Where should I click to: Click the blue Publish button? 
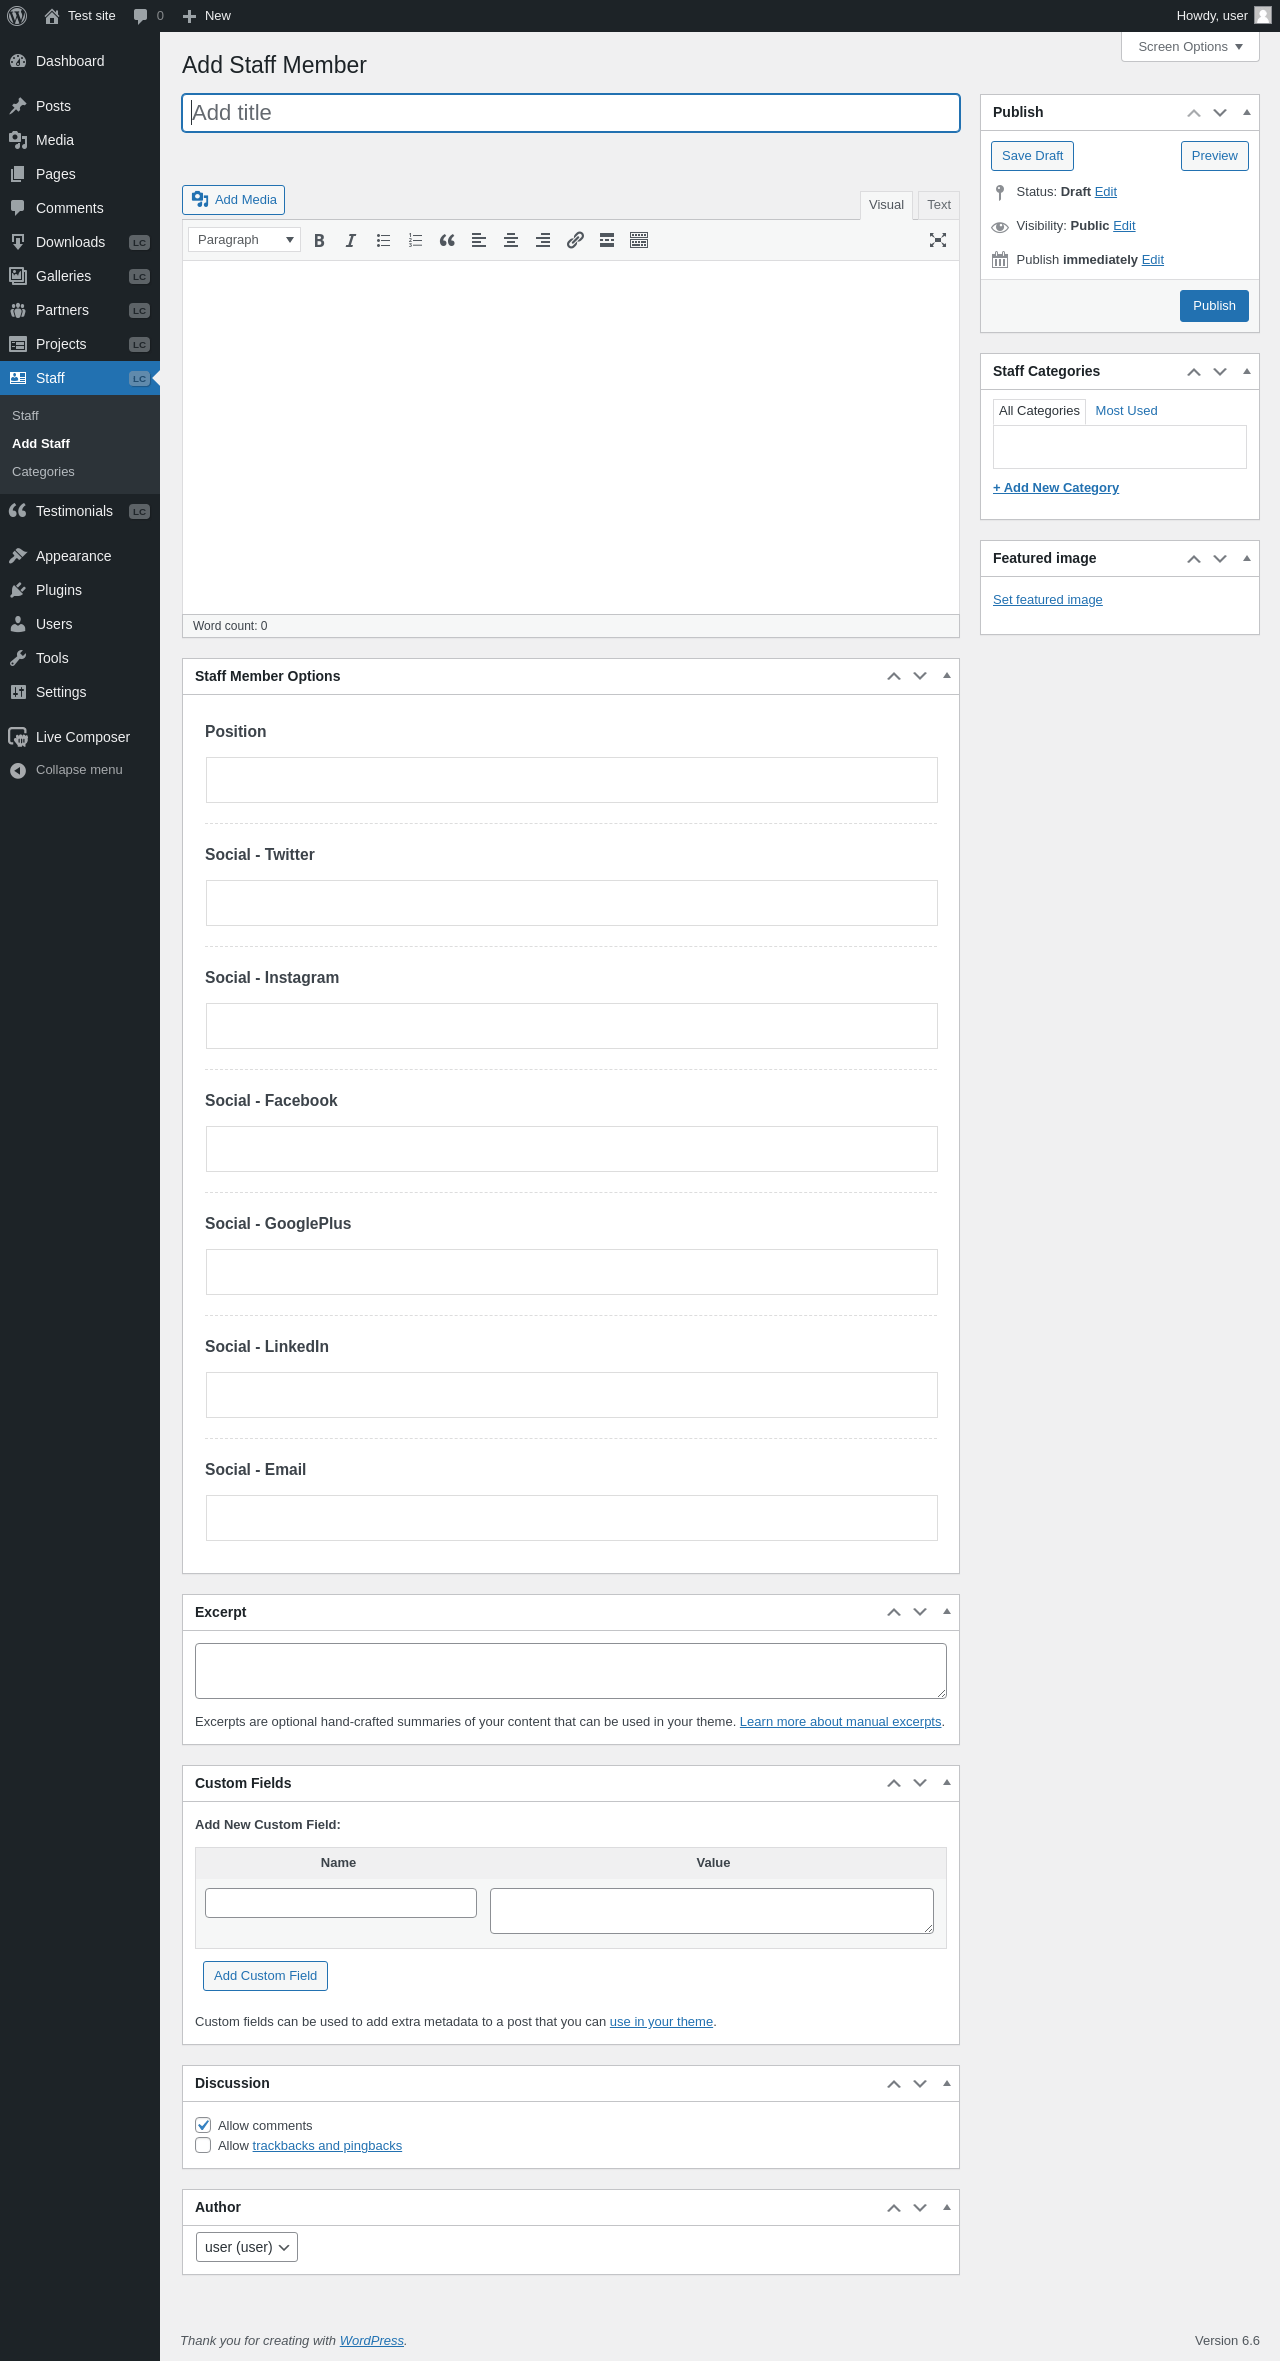coord(1214,306)
